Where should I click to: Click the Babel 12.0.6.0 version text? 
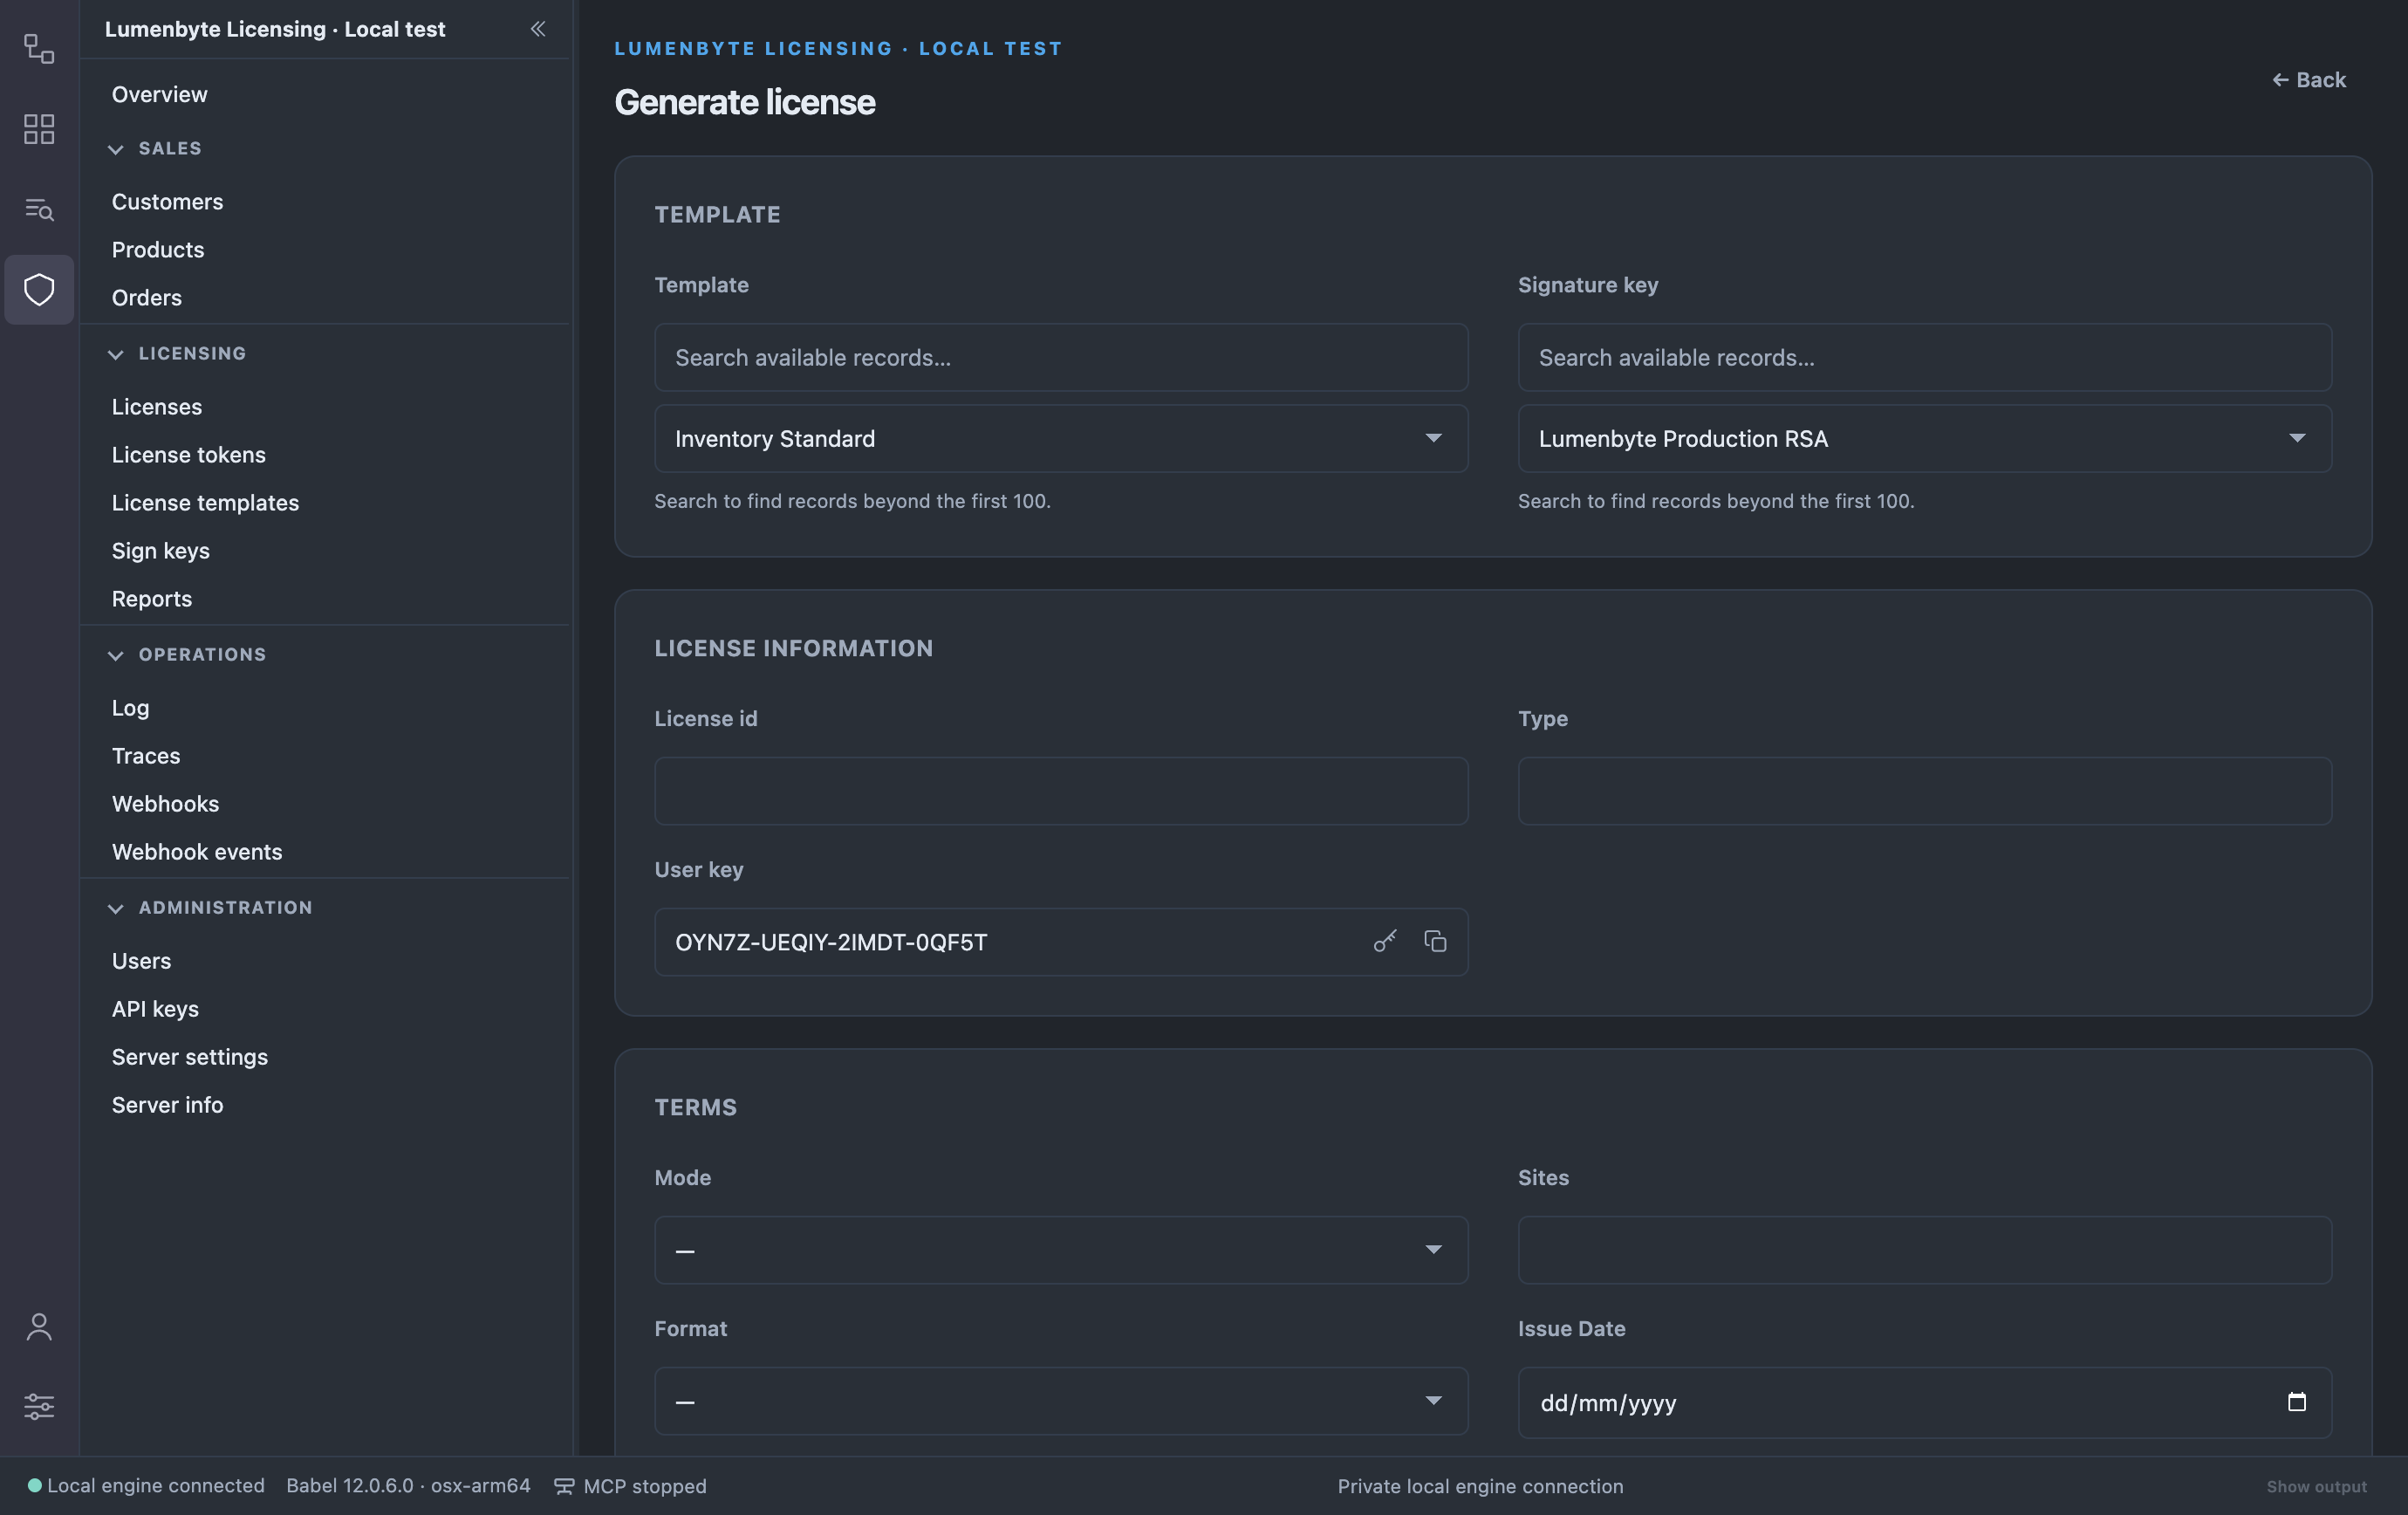[x=408, y=1485]
